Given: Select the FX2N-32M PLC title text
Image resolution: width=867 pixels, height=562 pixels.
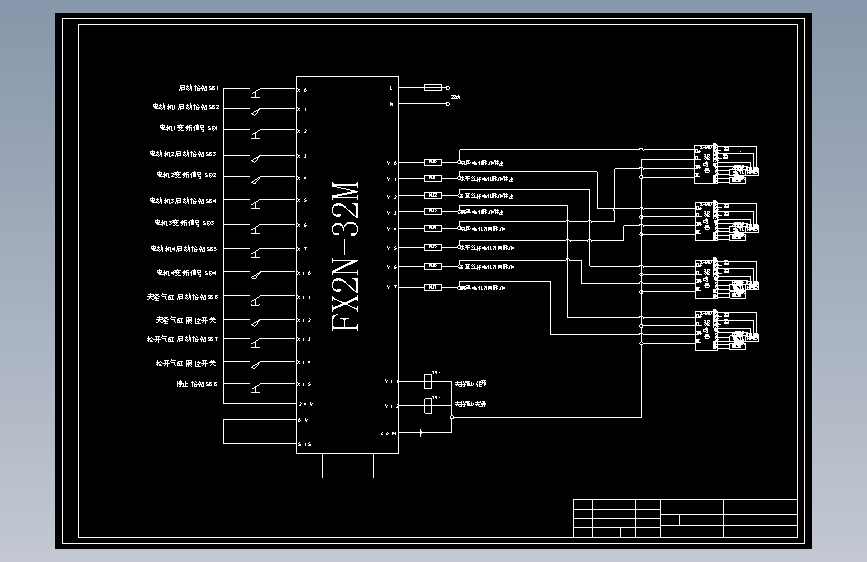Looking at the screenshot, I should tap(346, 256).
